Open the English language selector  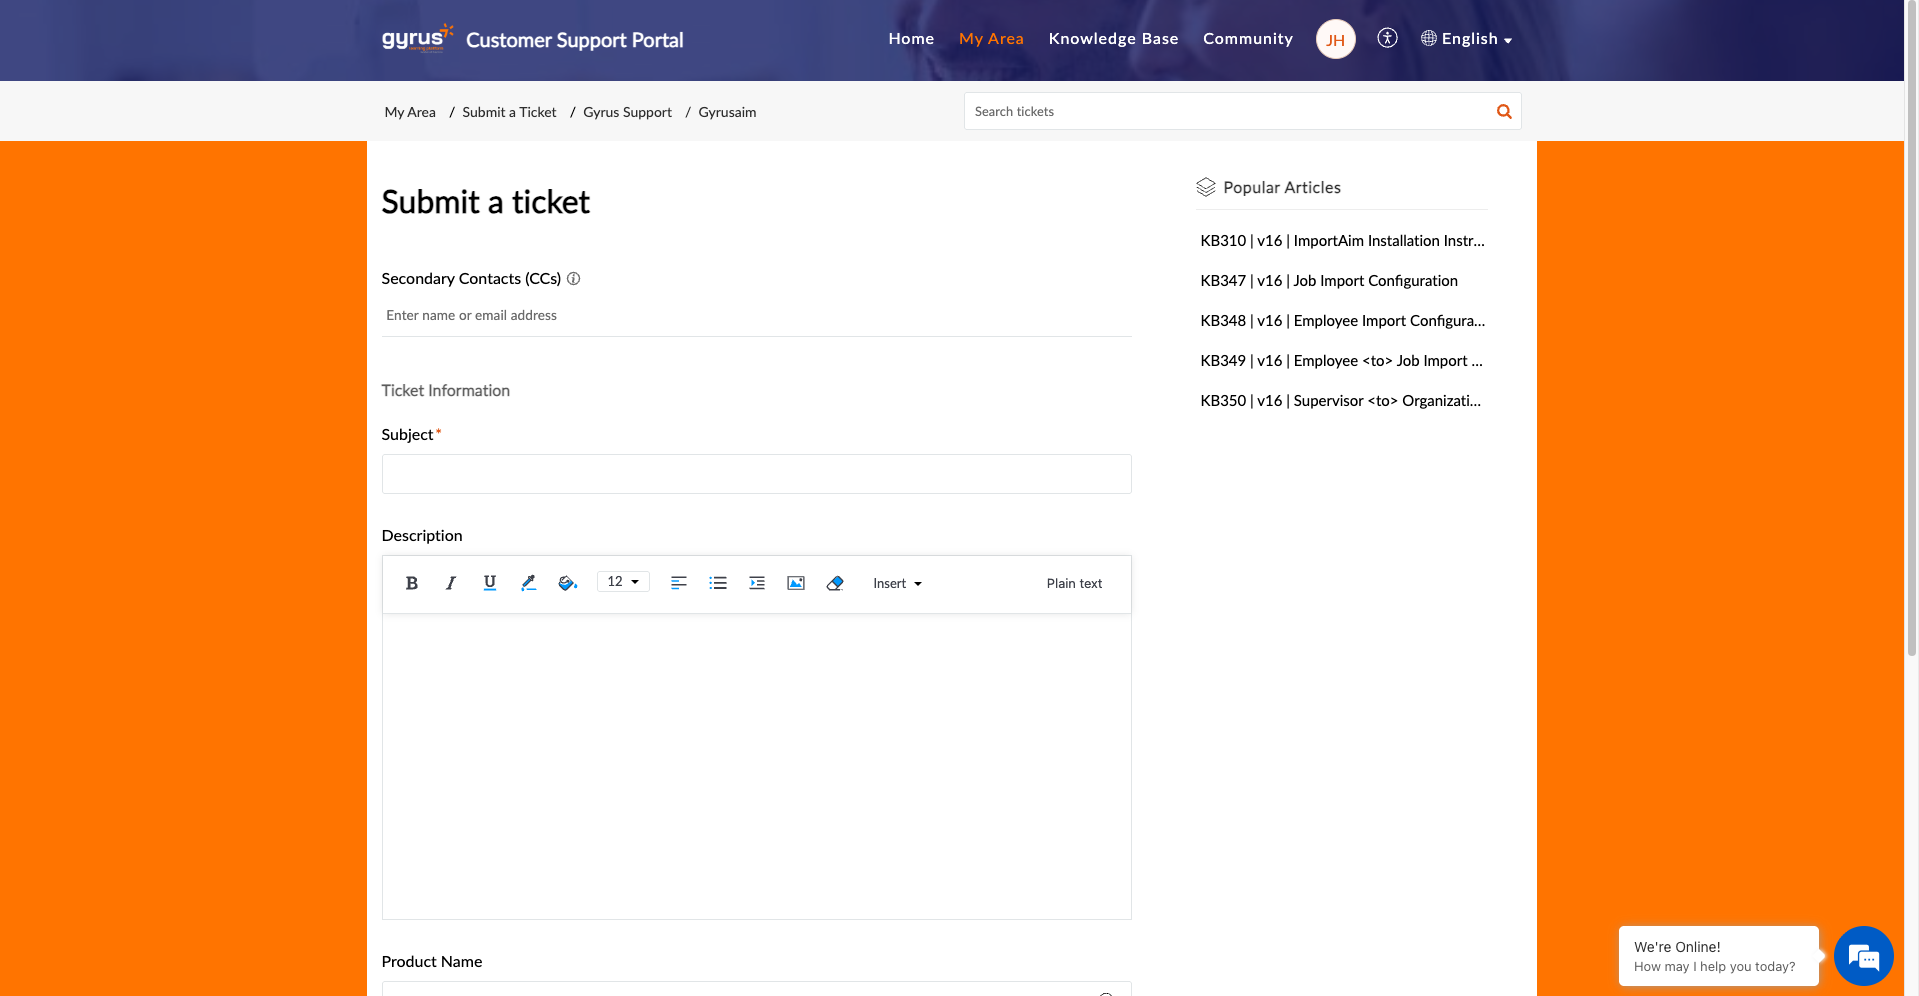[1467, 39]
